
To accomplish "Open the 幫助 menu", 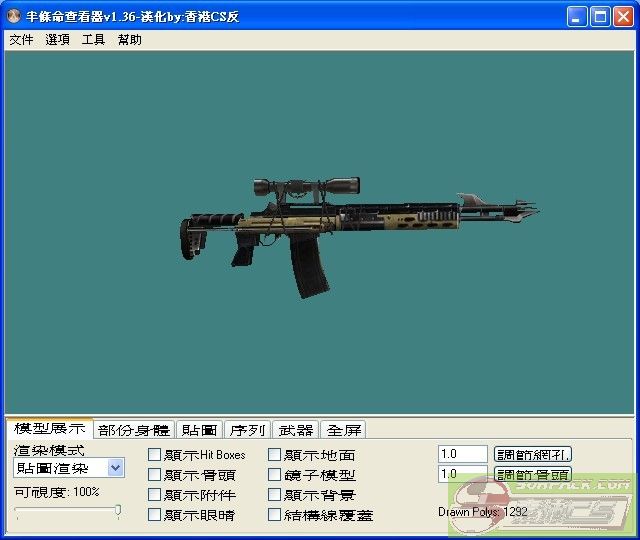I will tap(129, 40).
